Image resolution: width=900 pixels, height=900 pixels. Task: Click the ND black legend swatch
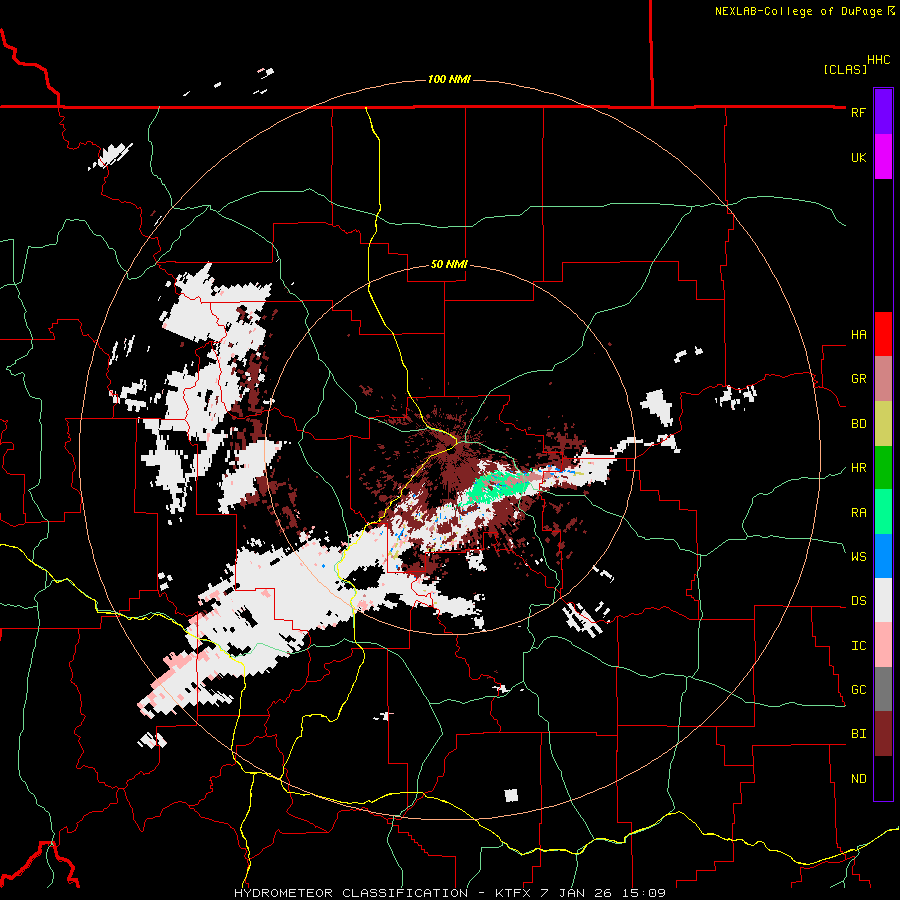(x=883, y=778)
